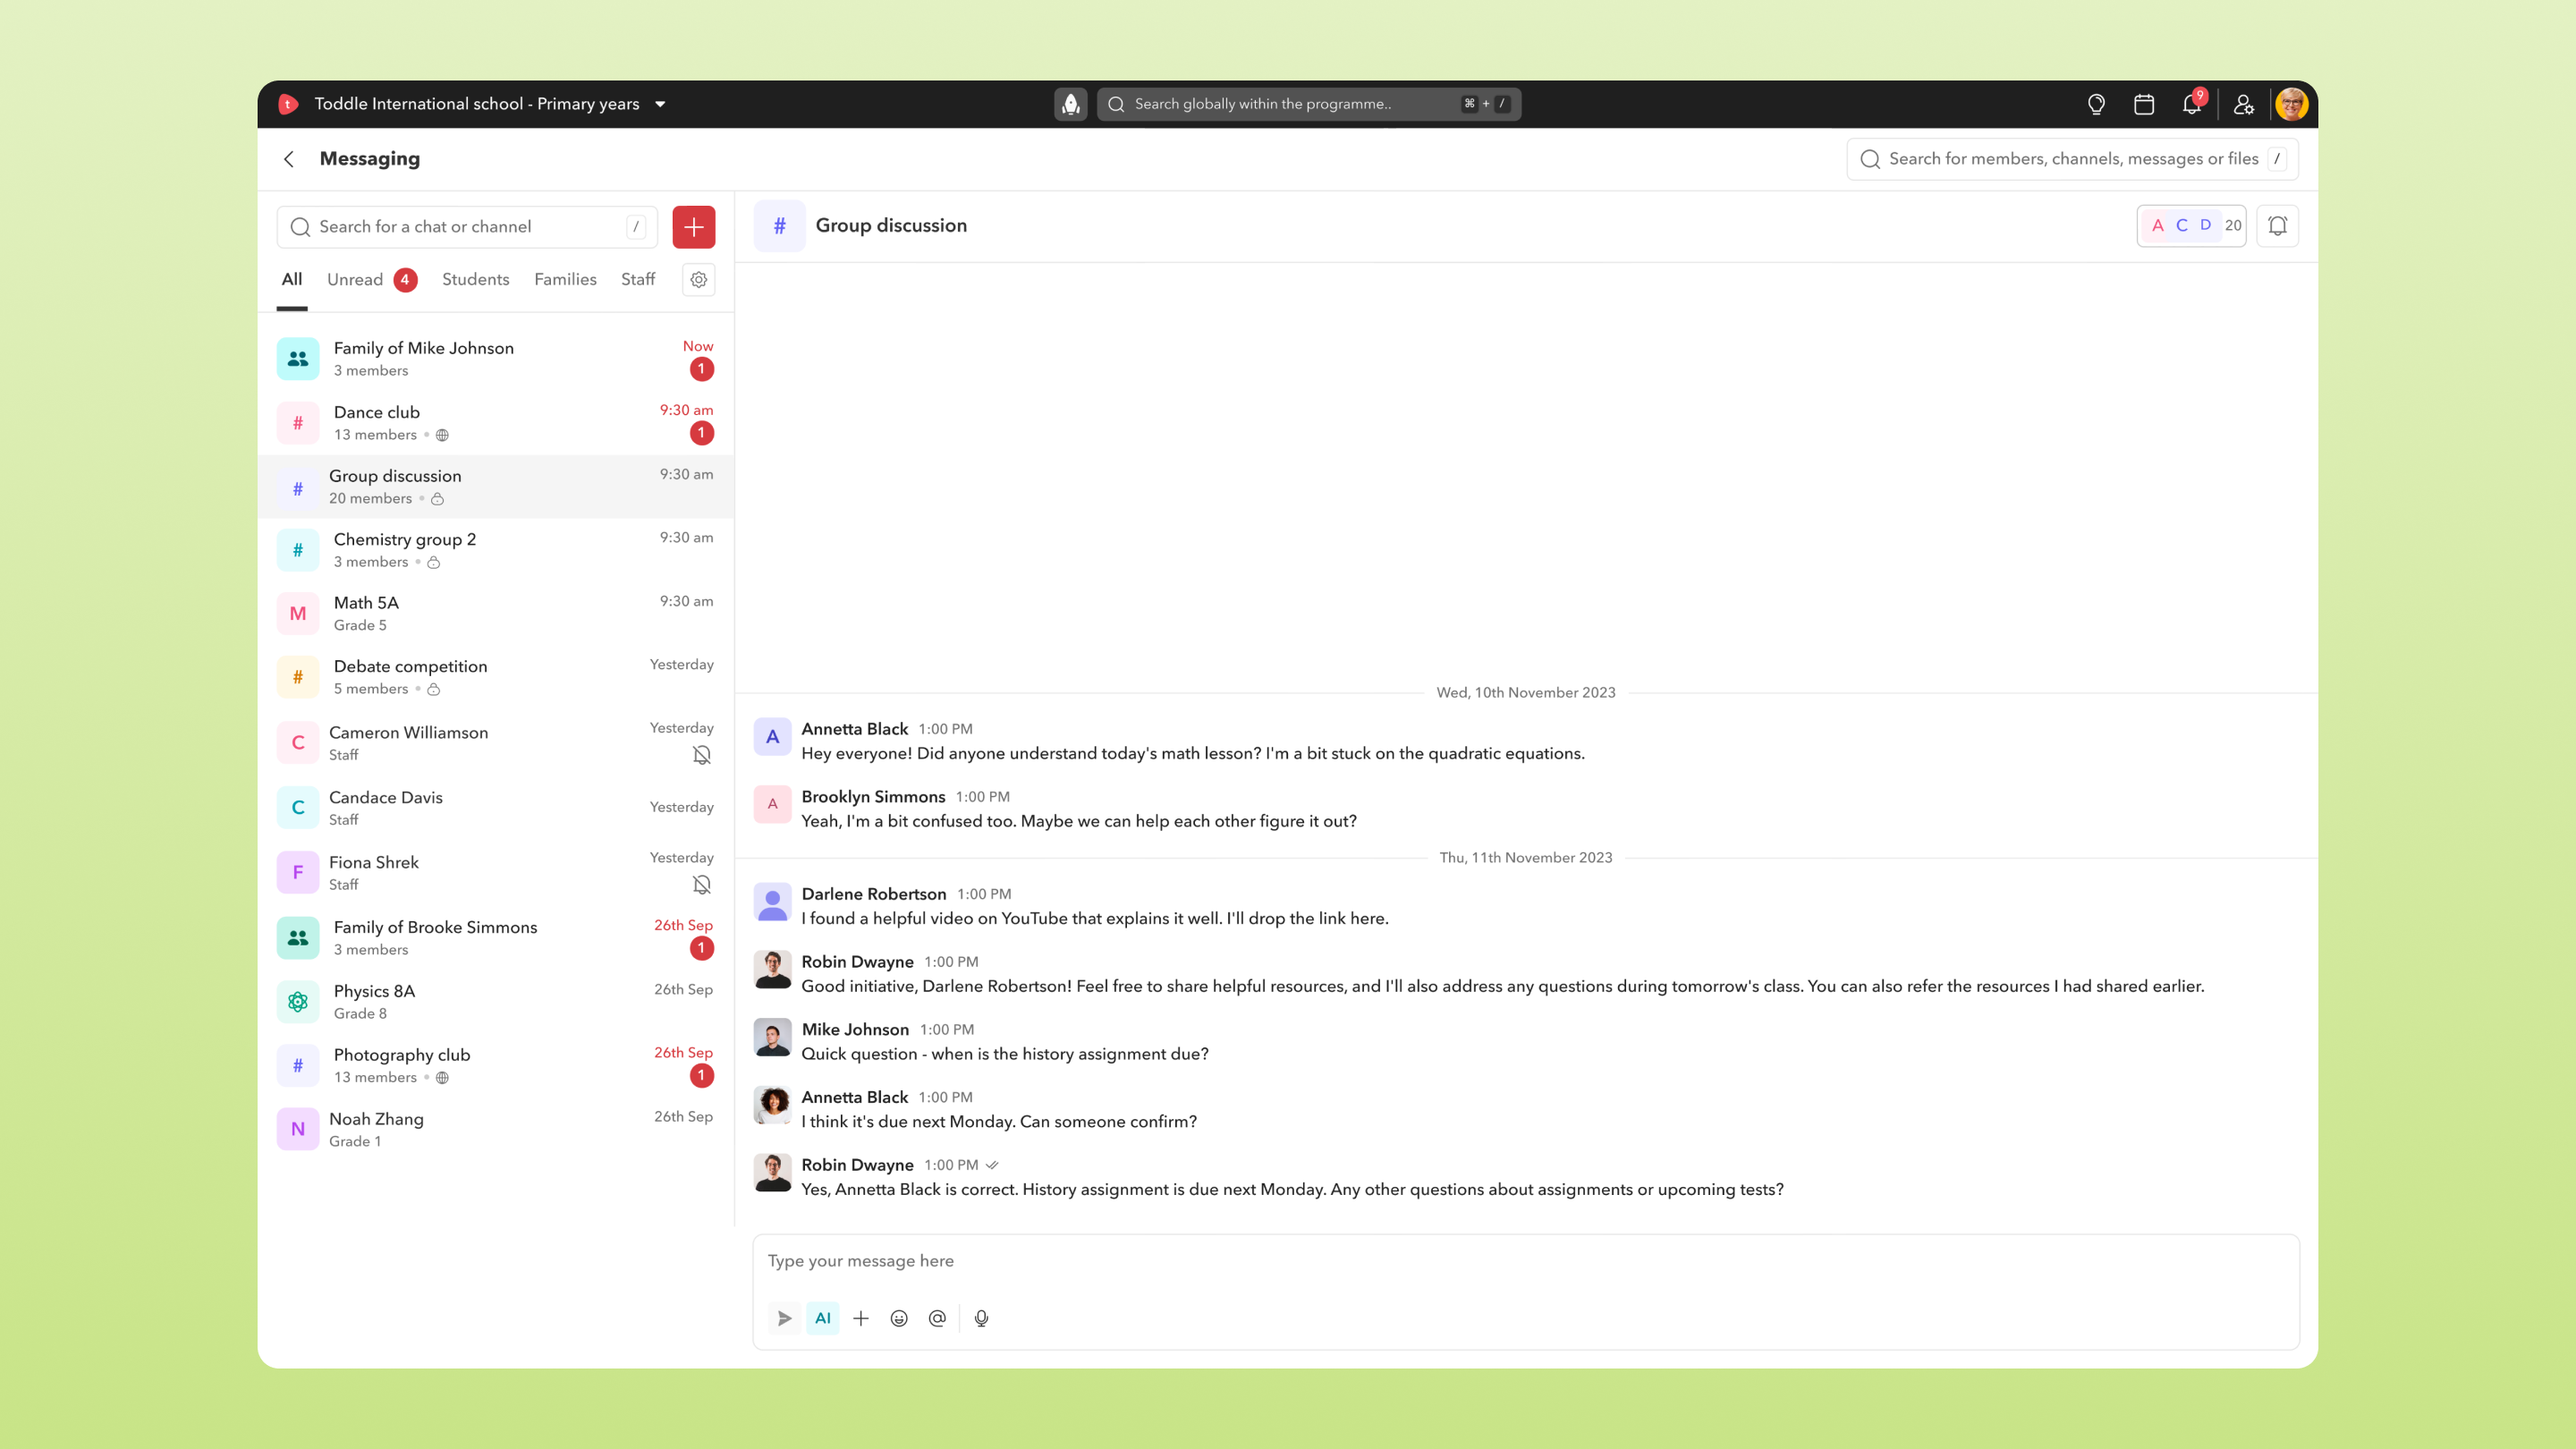Click the AI assistant button in composer
This screenshot has height=1449, width=2576.
click(x=822, y=1318)
